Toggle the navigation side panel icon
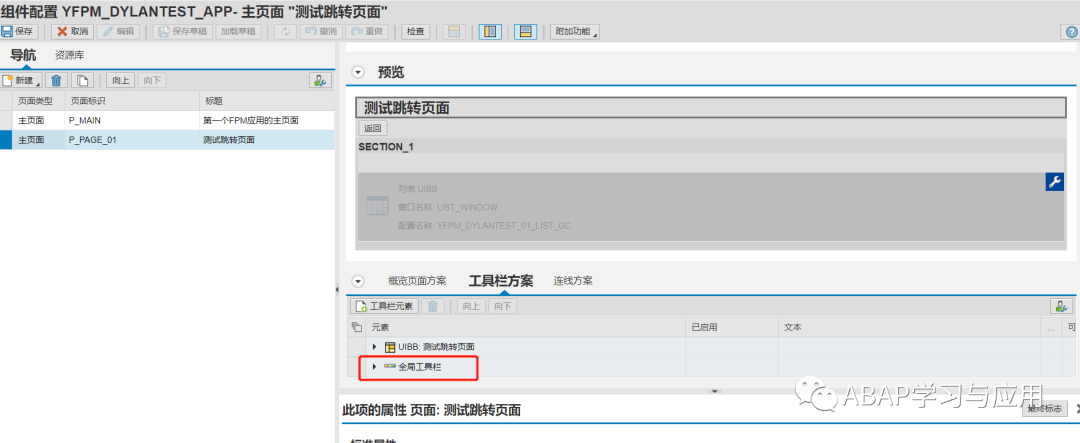 490,32
